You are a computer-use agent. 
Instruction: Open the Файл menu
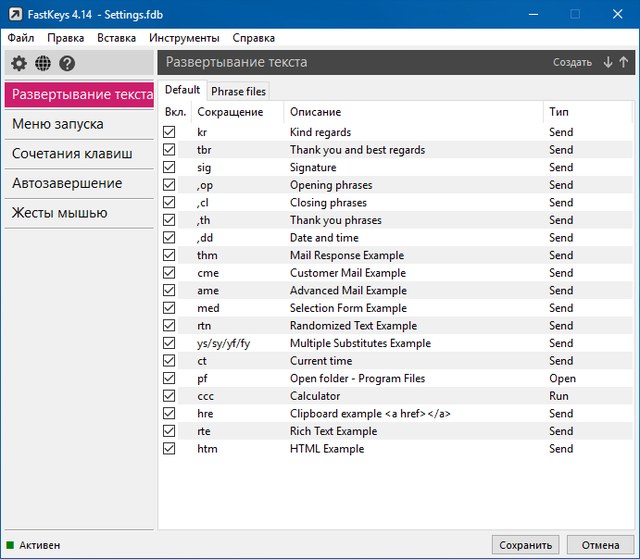click(20, 38)
